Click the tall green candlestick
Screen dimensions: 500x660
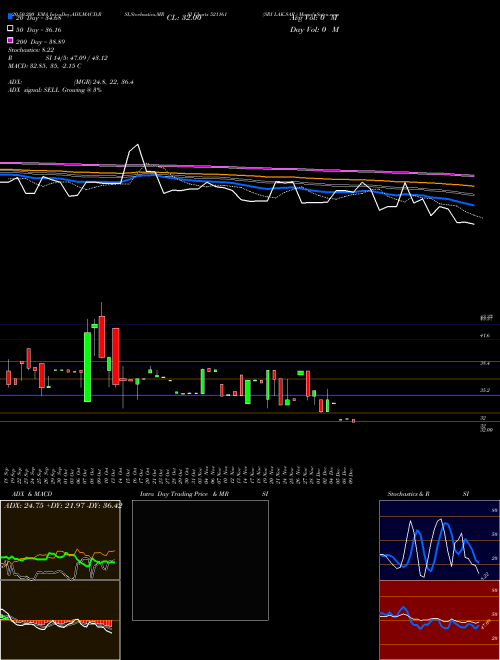(x=88, y=367)
